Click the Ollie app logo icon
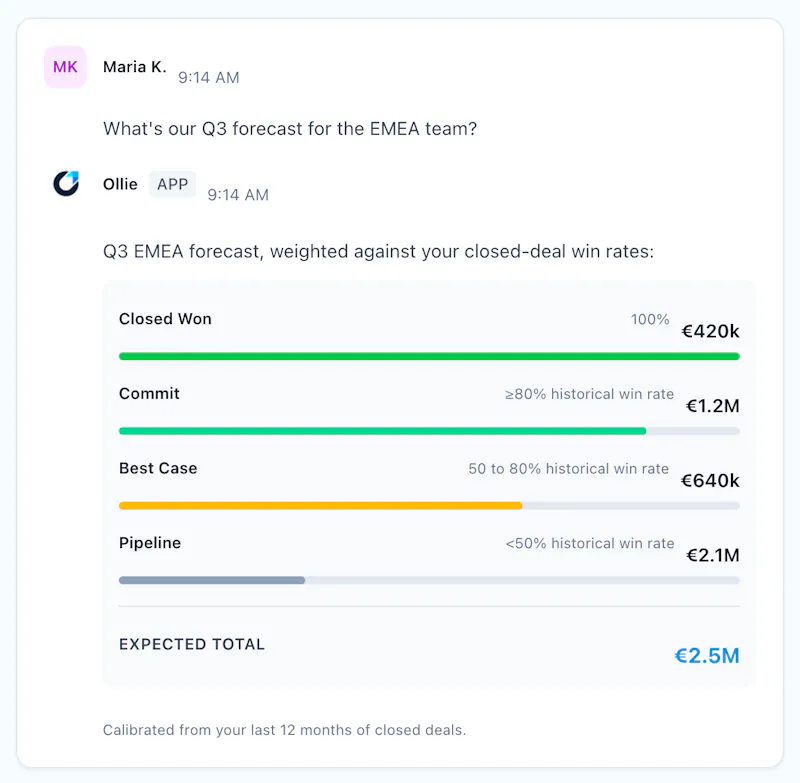Screen dimensions: 800x783 66,184
